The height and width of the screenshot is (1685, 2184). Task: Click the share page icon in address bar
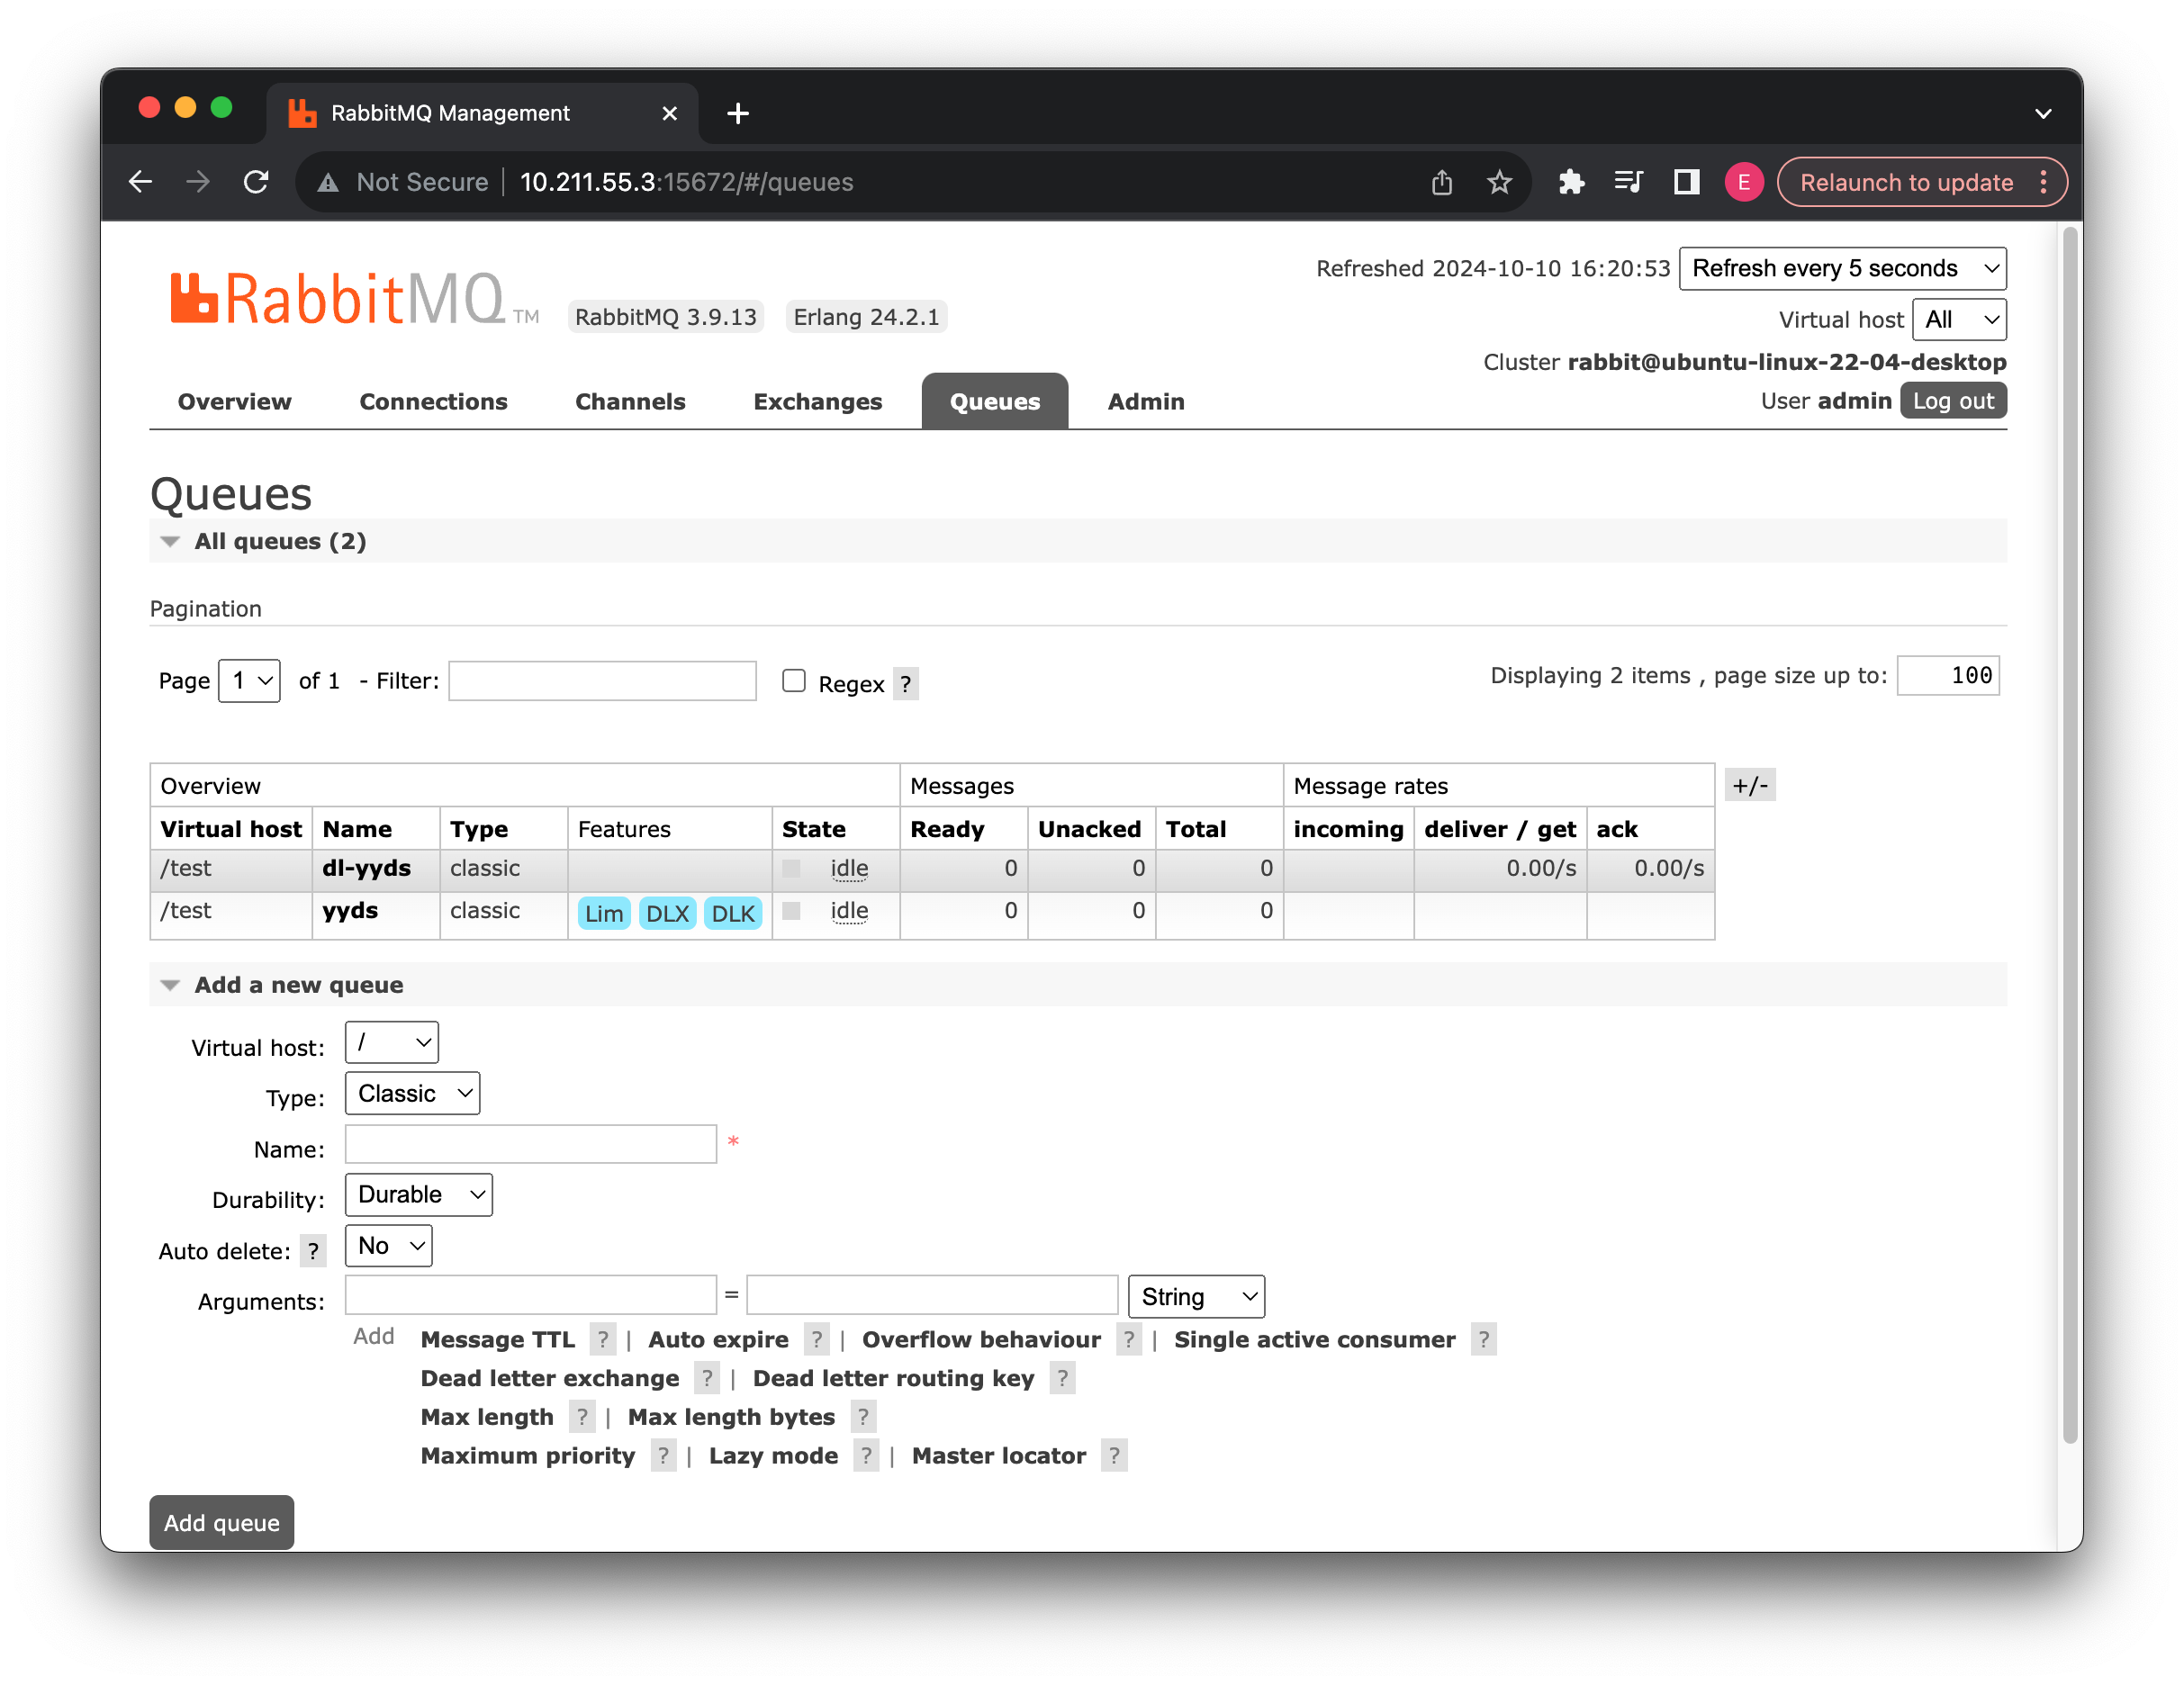1441,182
